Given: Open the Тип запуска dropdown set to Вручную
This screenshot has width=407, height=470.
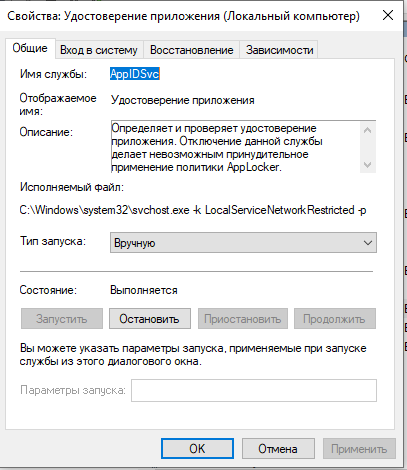Looking at the screenshot, I should 243,243.
